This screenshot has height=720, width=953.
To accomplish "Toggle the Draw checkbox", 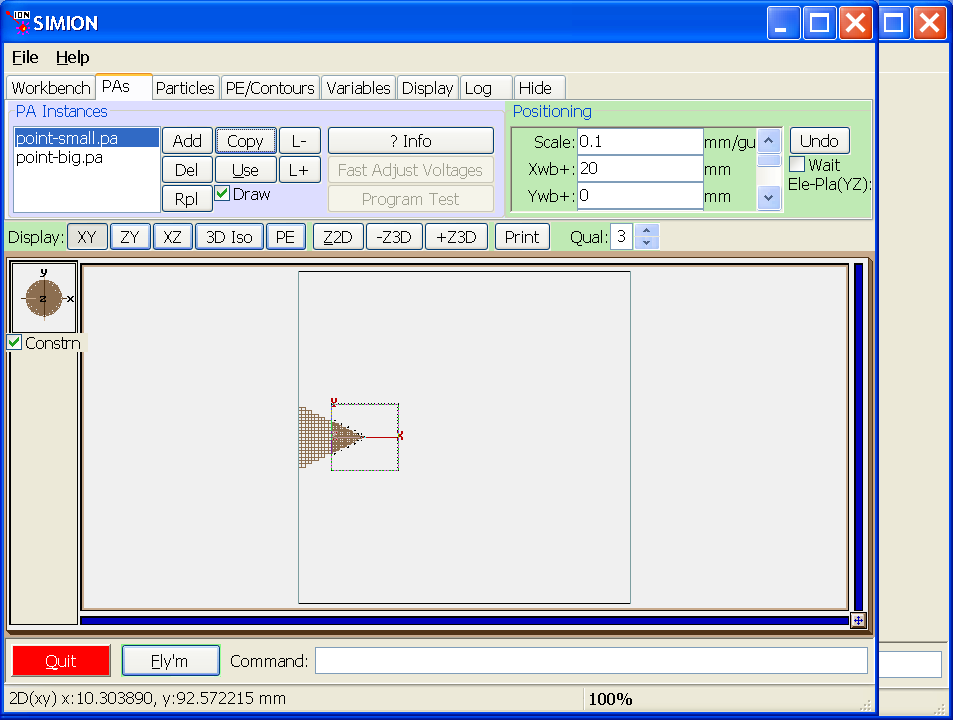I will click(x=222, y=194).
